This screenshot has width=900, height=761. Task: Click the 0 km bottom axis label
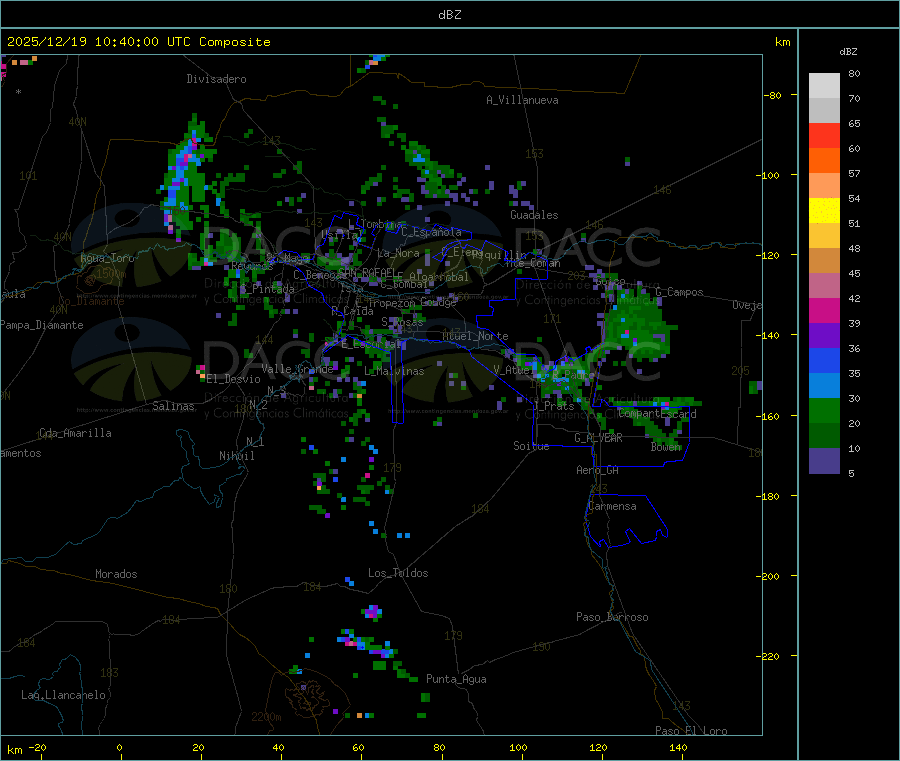point(119,747)
